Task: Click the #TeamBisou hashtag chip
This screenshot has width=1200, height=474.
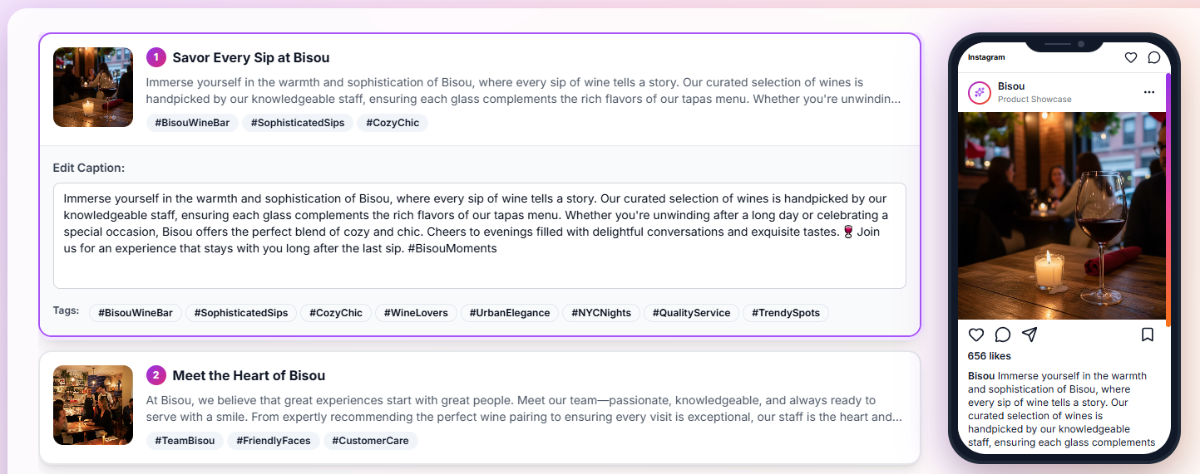Action: (x=184, y=441)
